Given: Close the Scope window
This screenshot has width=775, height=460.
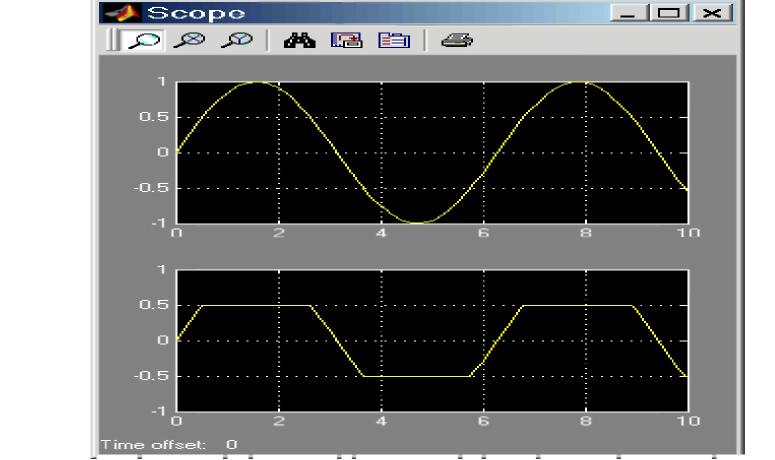Looking at the screenshot, I should [x=712, y=13].
